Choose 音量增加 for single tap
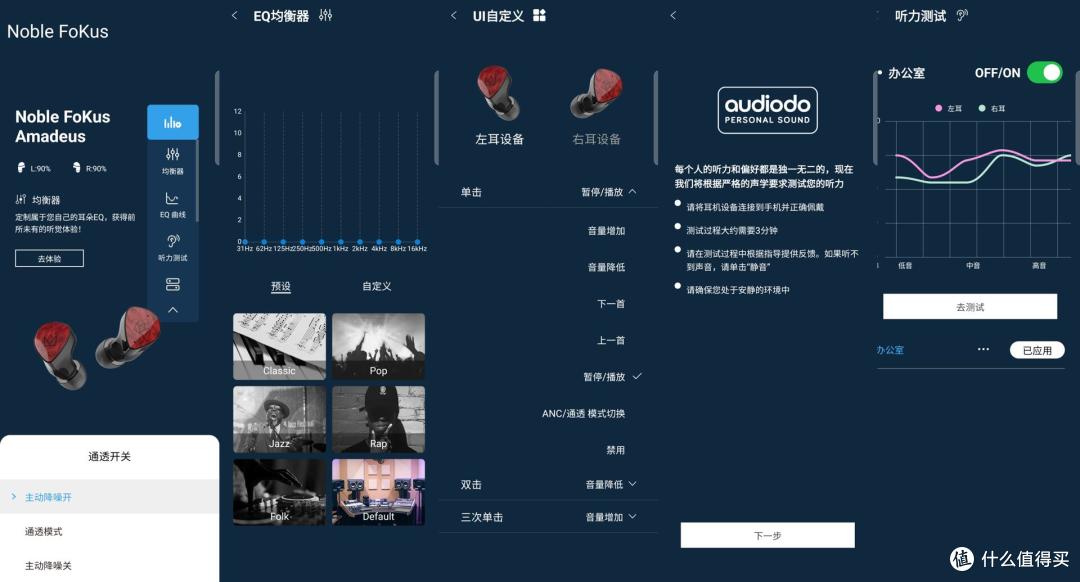The image size is (1080, 582). tap(606, 231)
